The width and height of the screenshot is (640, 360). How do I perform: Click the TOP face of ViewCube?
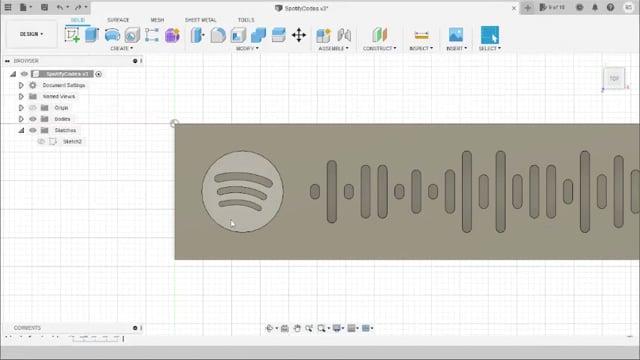[614, 78]
